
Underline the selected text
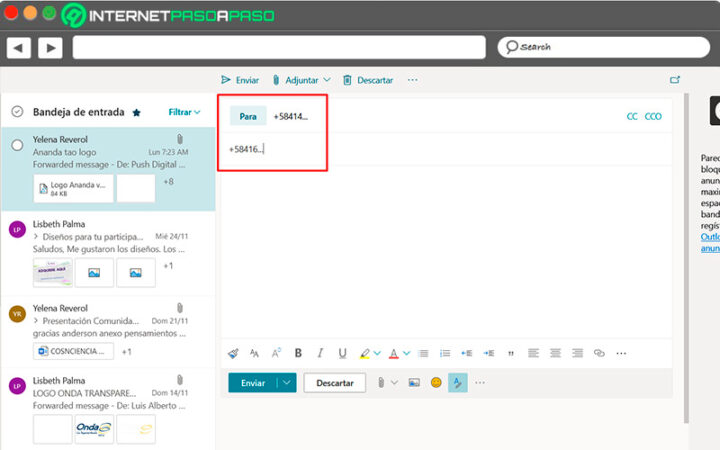point(342,353)
